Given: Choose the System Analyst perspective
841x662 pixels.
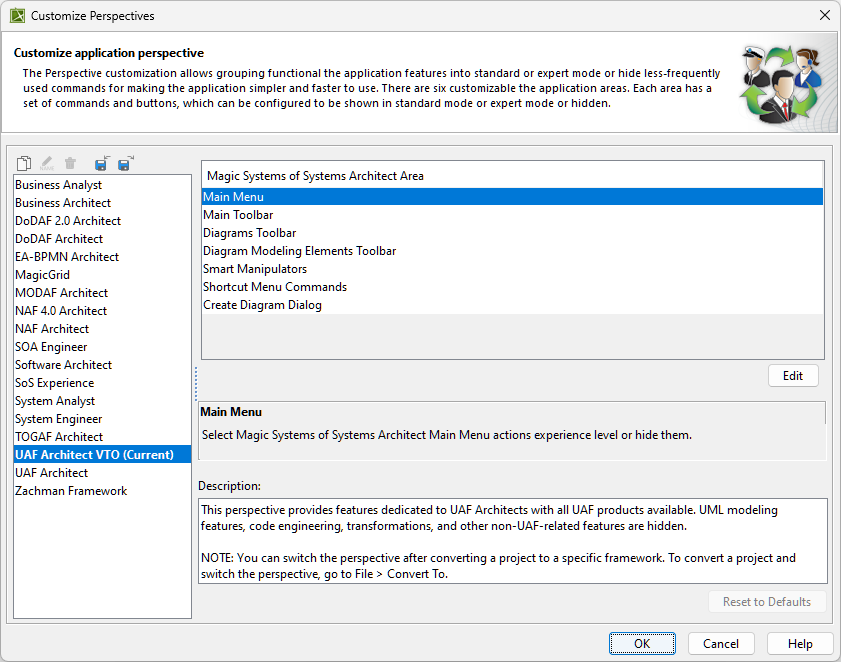Looking at the screenshot, I should (x=102, y=401).
